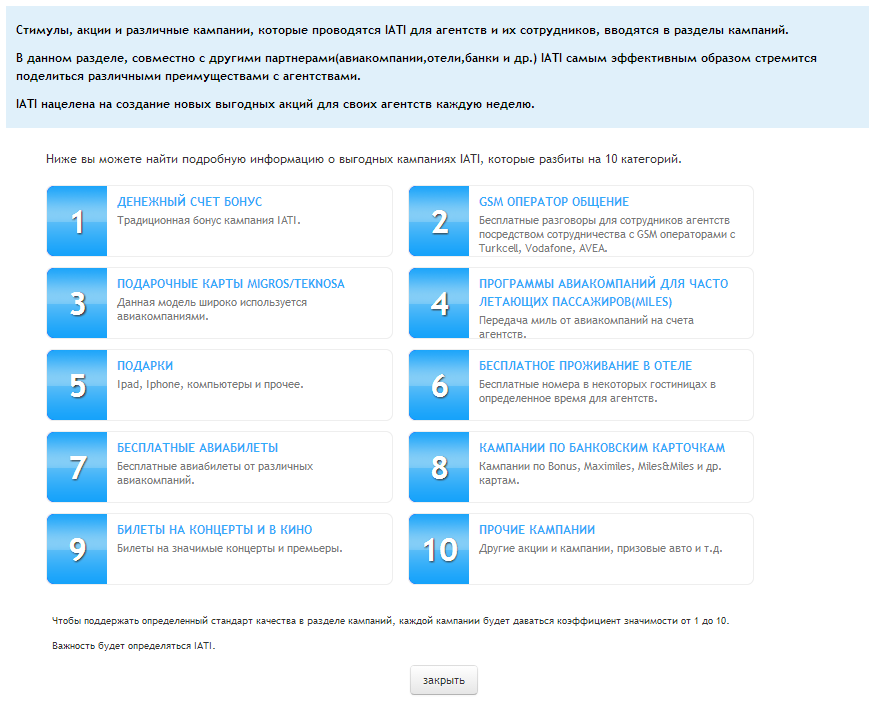
Task: Click the закрыть button
Action: [x=444, y=680]
